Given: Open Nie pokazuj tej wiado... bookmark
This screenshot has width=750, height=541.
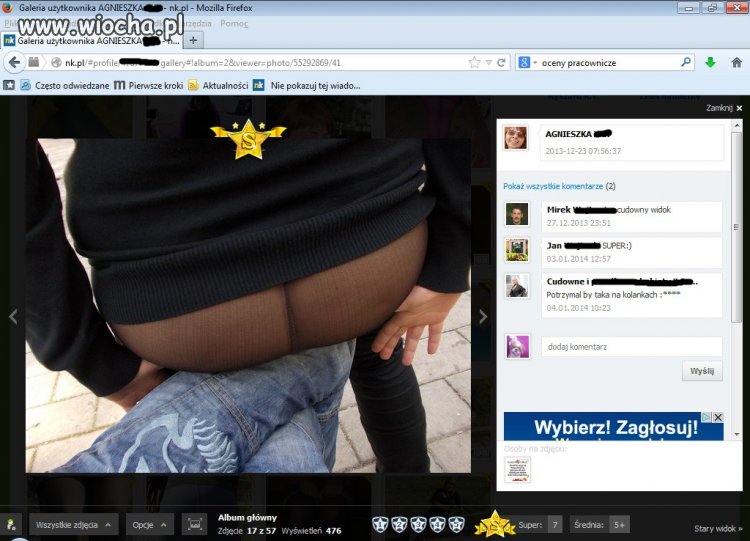Looking at the screenshot, I should coord(307,86).
